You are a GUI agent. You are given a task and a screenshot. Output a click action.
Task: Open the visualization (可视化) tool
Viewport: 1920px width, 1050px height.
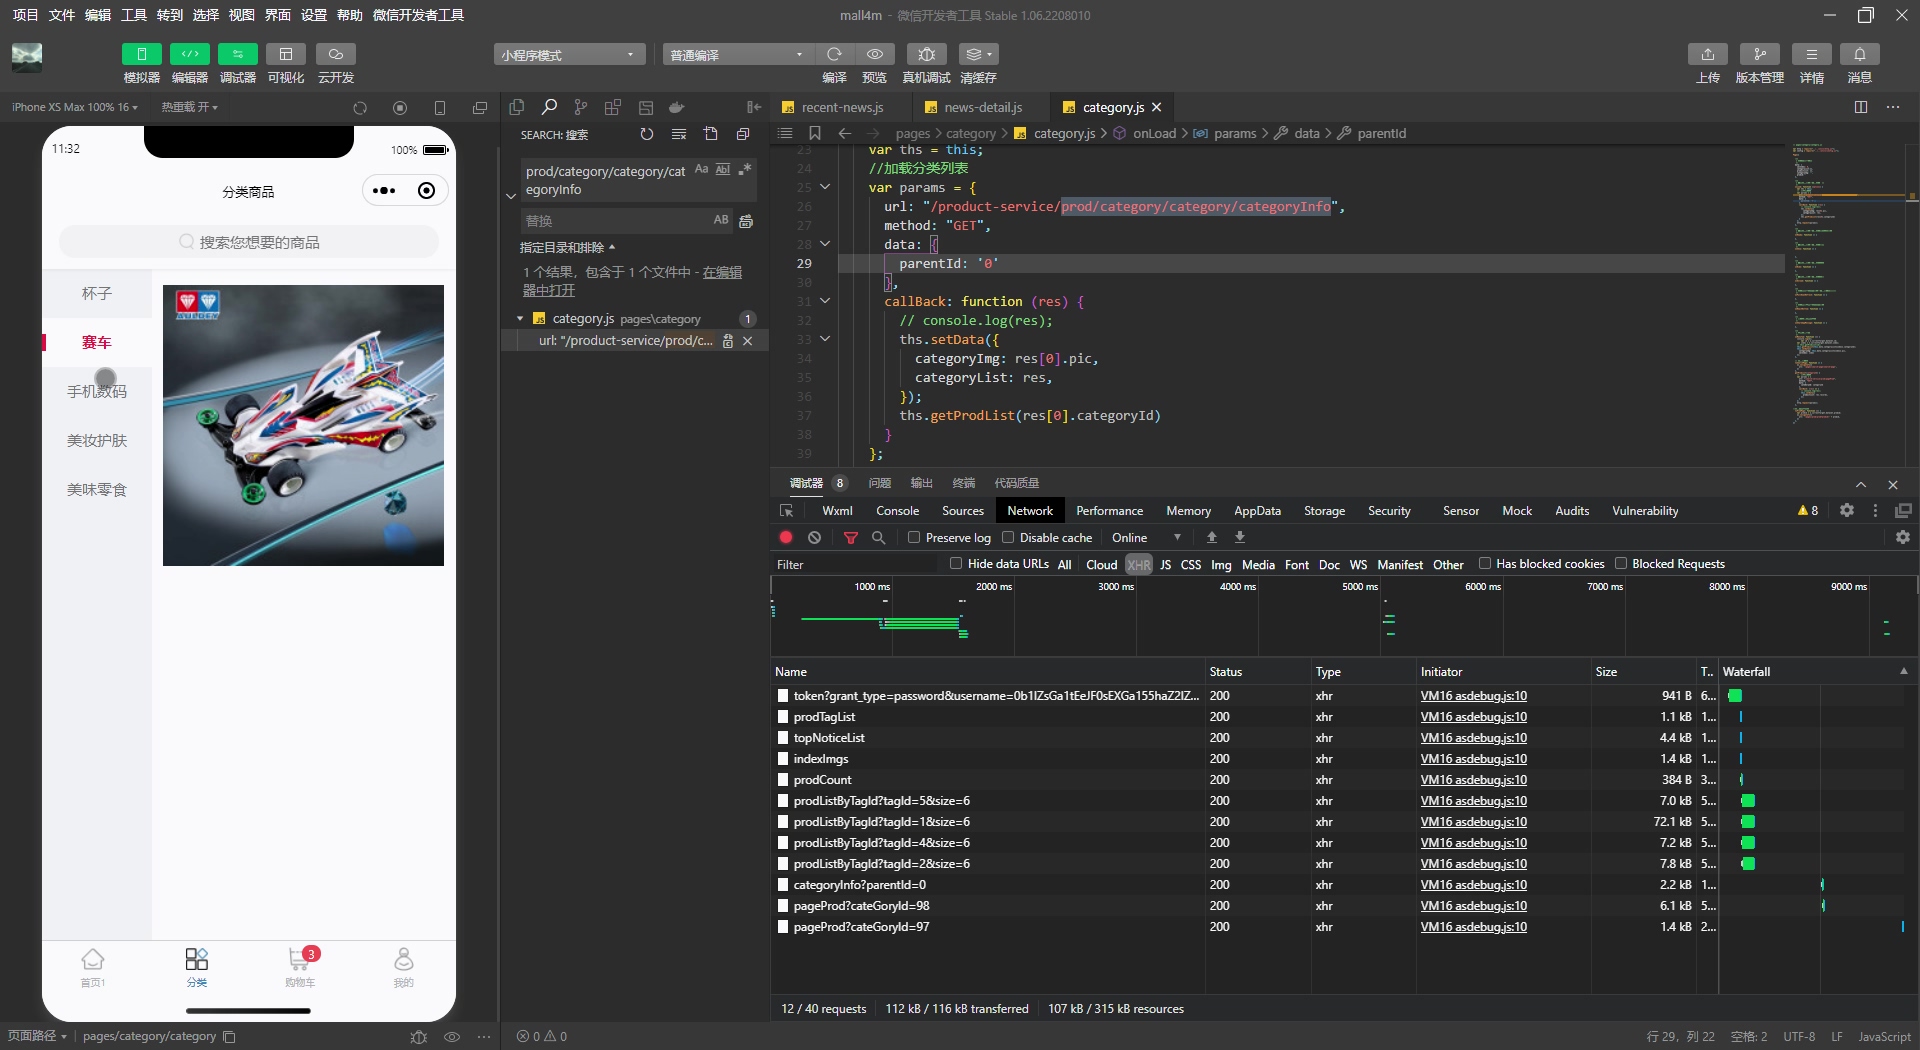pyautogui.click(x=285, y=54)
